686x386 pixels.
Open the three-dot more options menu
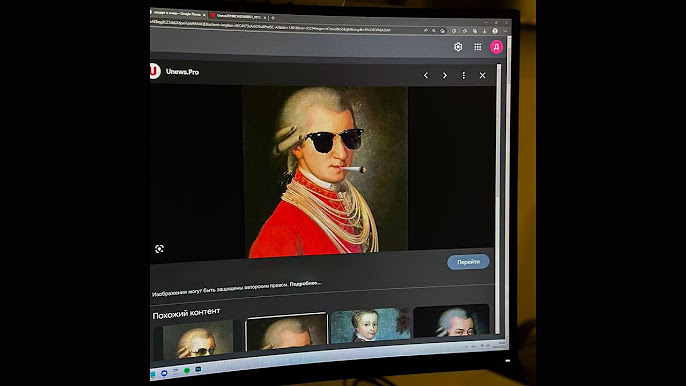(x=464, y=76)
